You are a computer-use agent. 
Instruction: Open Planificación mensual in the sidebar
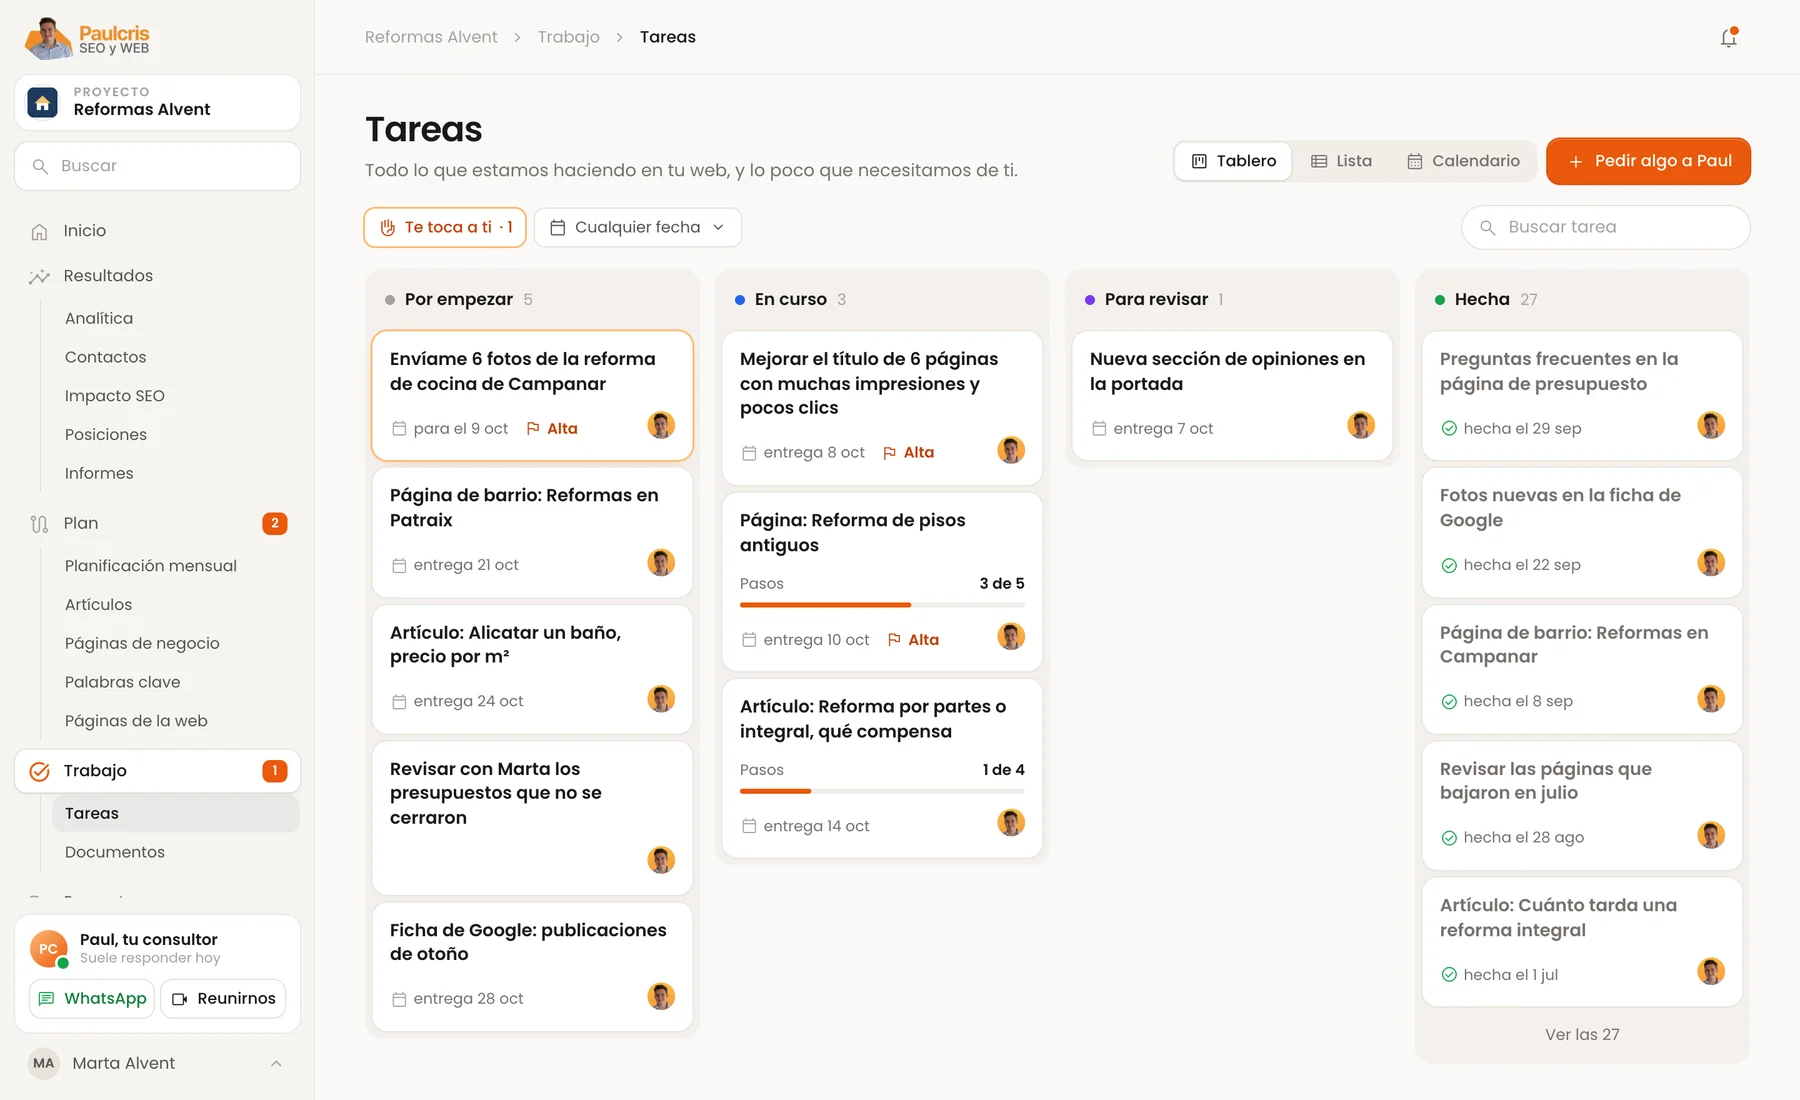[151, 566]
